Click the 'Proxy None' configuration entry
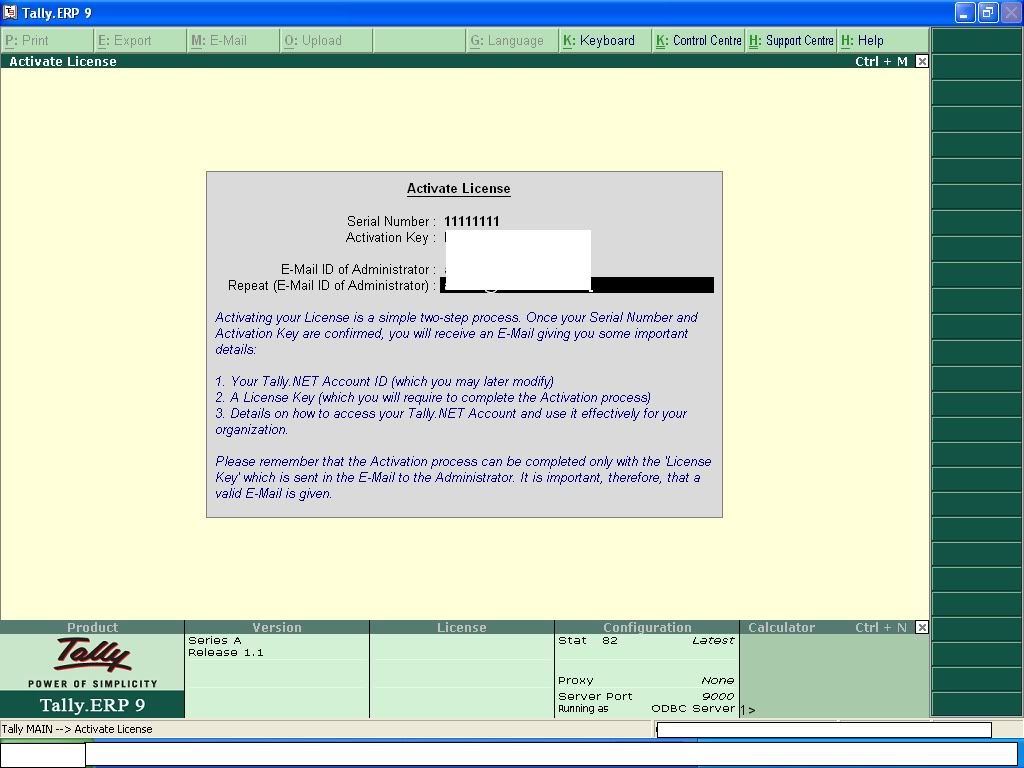Viewport: 1024px width, 768px height. pyautogui.click(x=646, y=680)
